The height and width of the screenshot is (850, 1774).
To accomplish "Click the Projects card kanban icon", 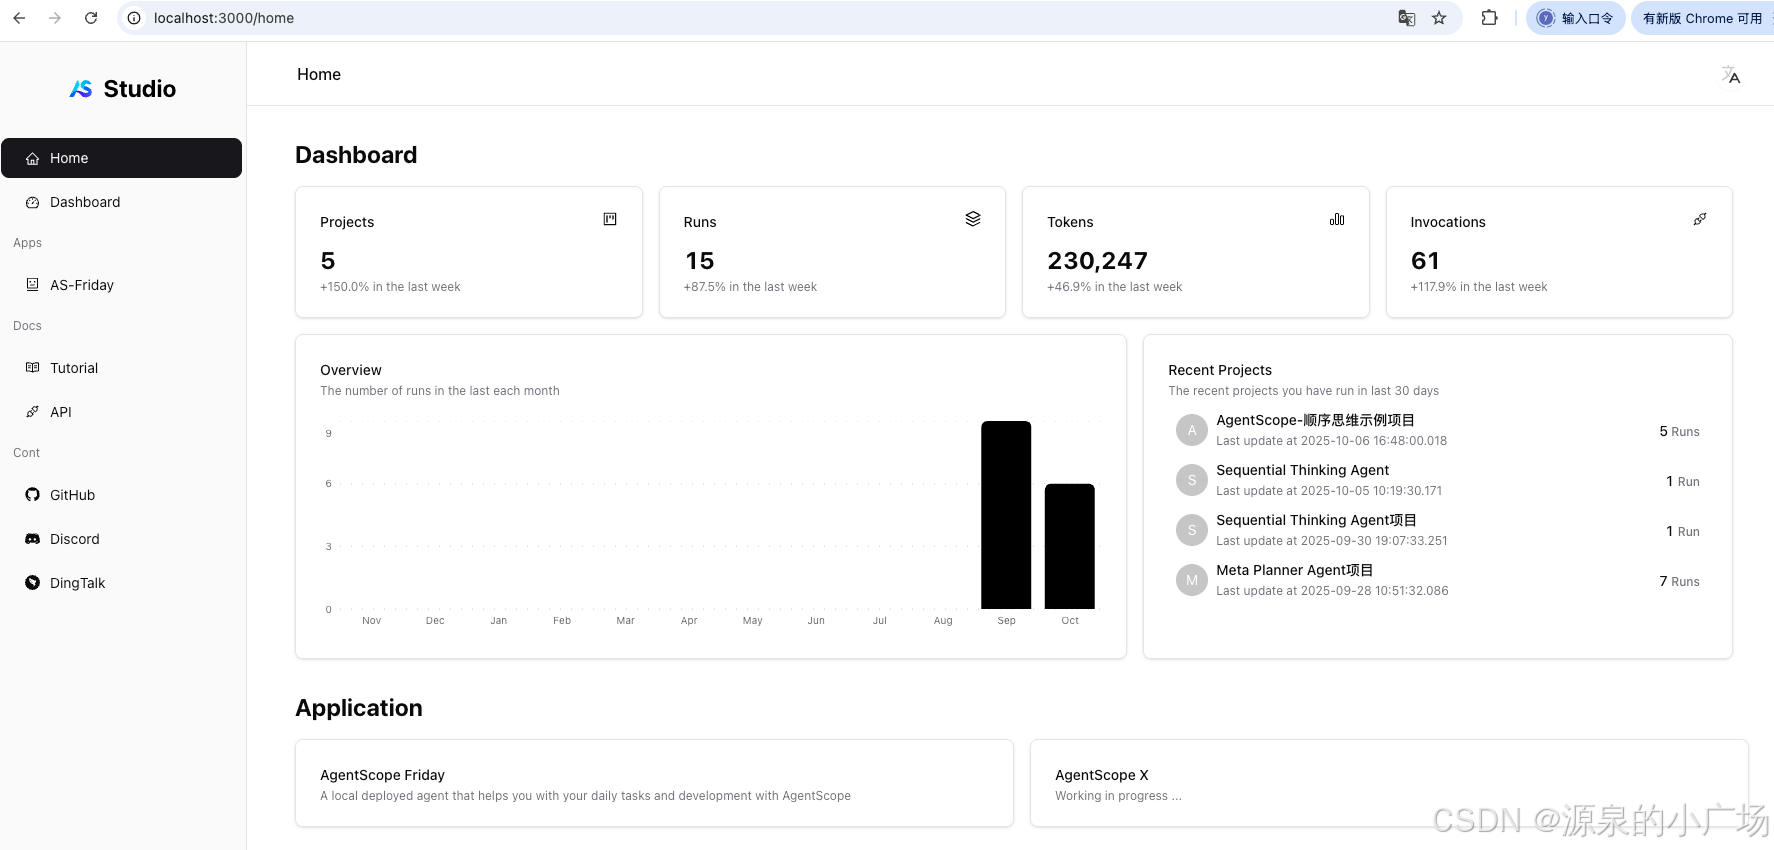I will [x=610, y=219].
